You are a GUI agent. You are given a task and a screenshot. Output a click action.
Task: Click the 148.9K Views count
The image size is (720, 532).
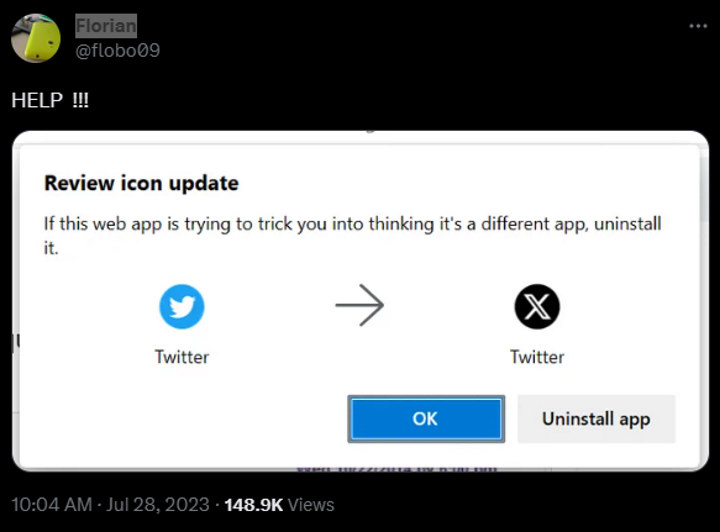tap(252, 505)
